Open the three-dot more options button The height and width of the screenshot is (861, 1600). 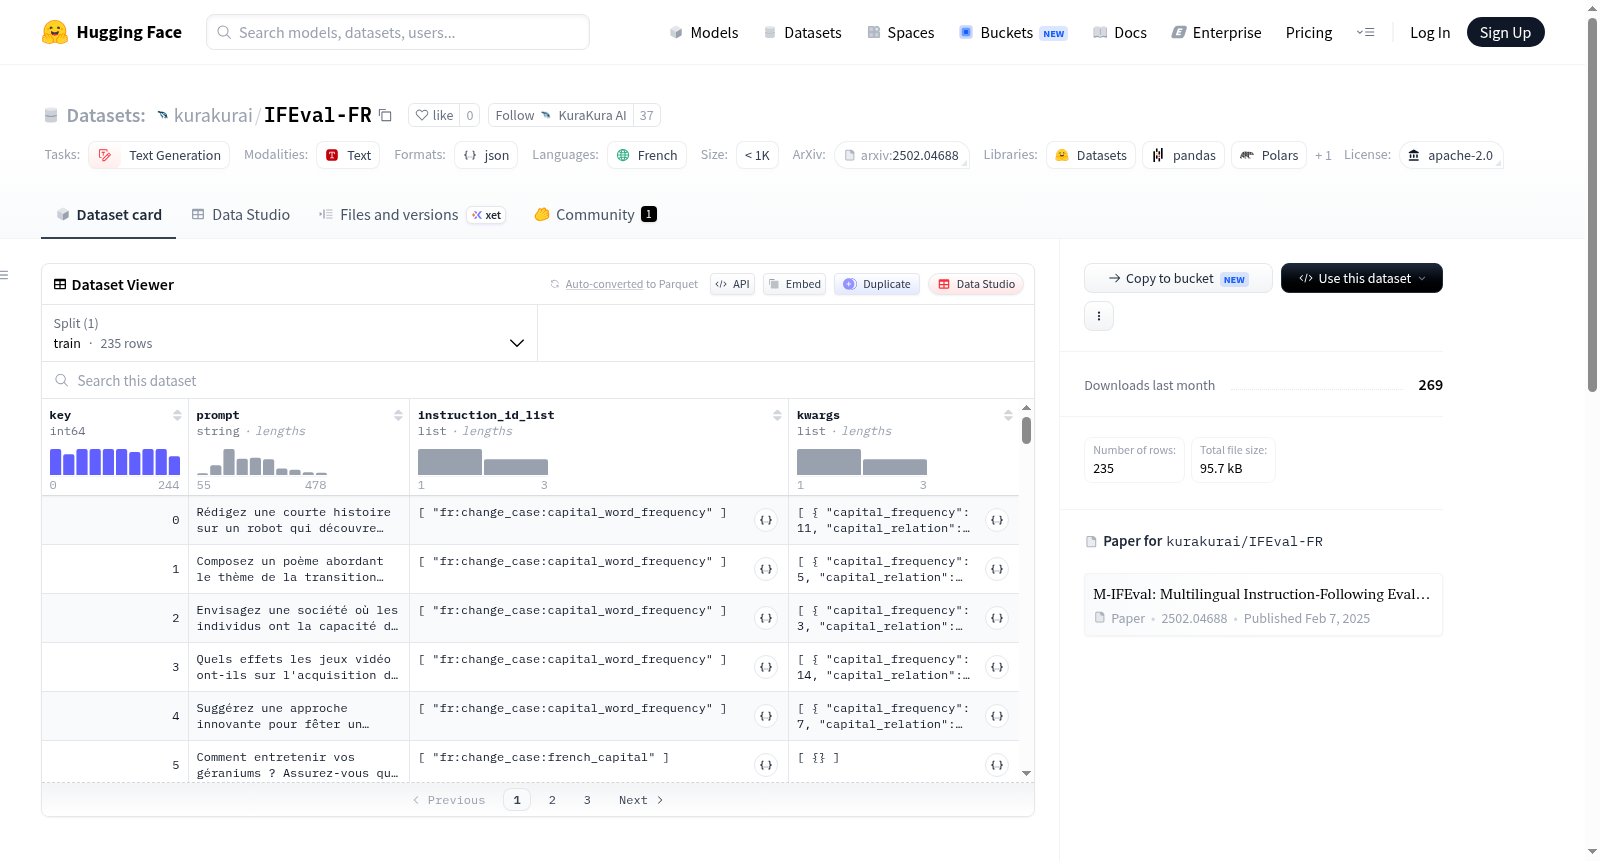(x=1099, y=316)
